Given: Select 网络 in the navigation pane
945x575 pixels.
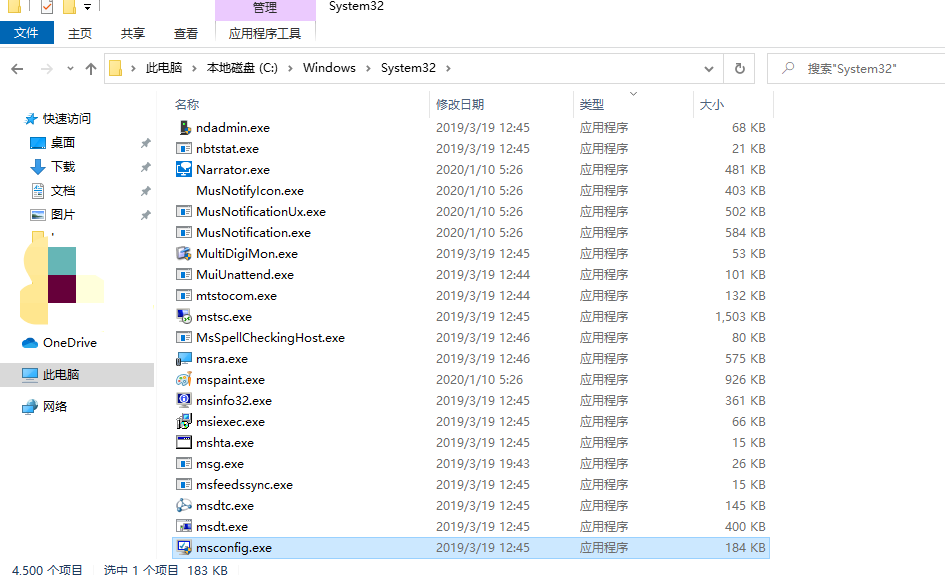Looking at the screenshot, I should [x=55, y=406].
